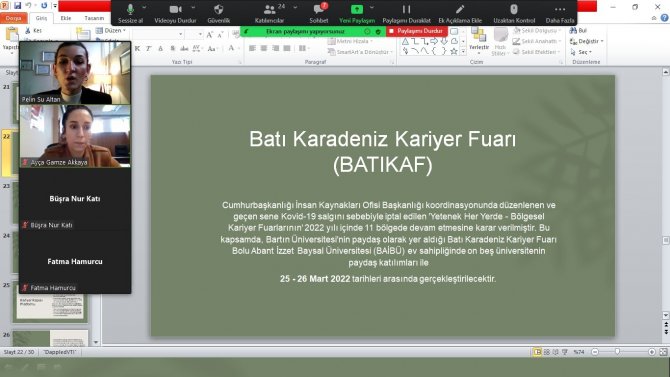Open Ek Açıklama Ekle annotation pencil
670x377 pixels.
coord(460,13)
